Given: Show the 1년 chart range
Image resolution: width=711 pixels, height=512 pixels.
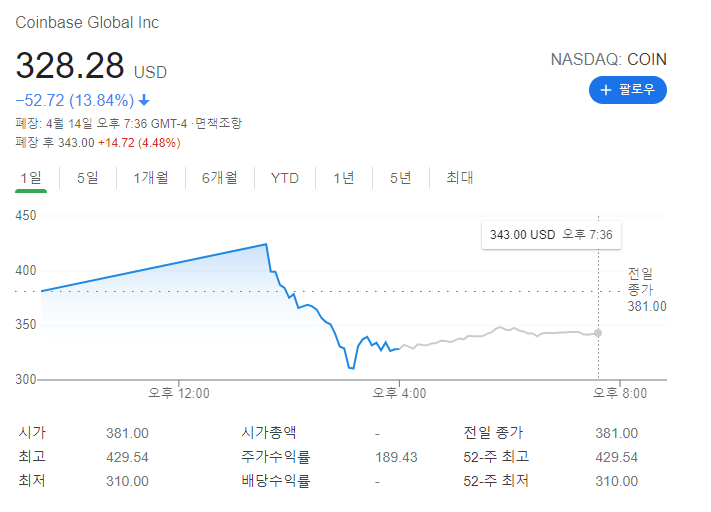Looking at the screenshot, I should pyautogui.click(x=344, y=178).
